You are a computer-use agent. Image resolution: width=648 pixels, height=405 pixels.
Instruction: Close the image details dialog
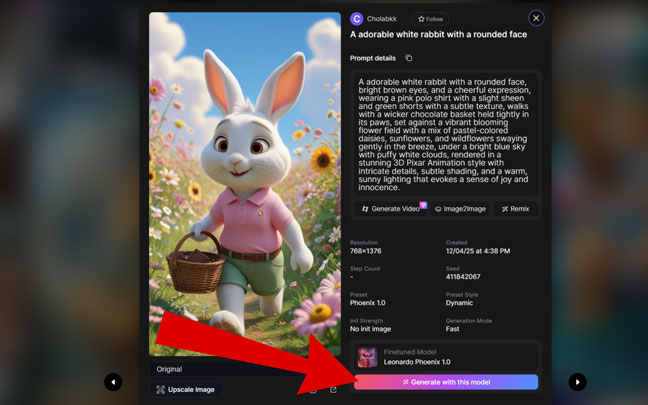click(x=536, y=18)
